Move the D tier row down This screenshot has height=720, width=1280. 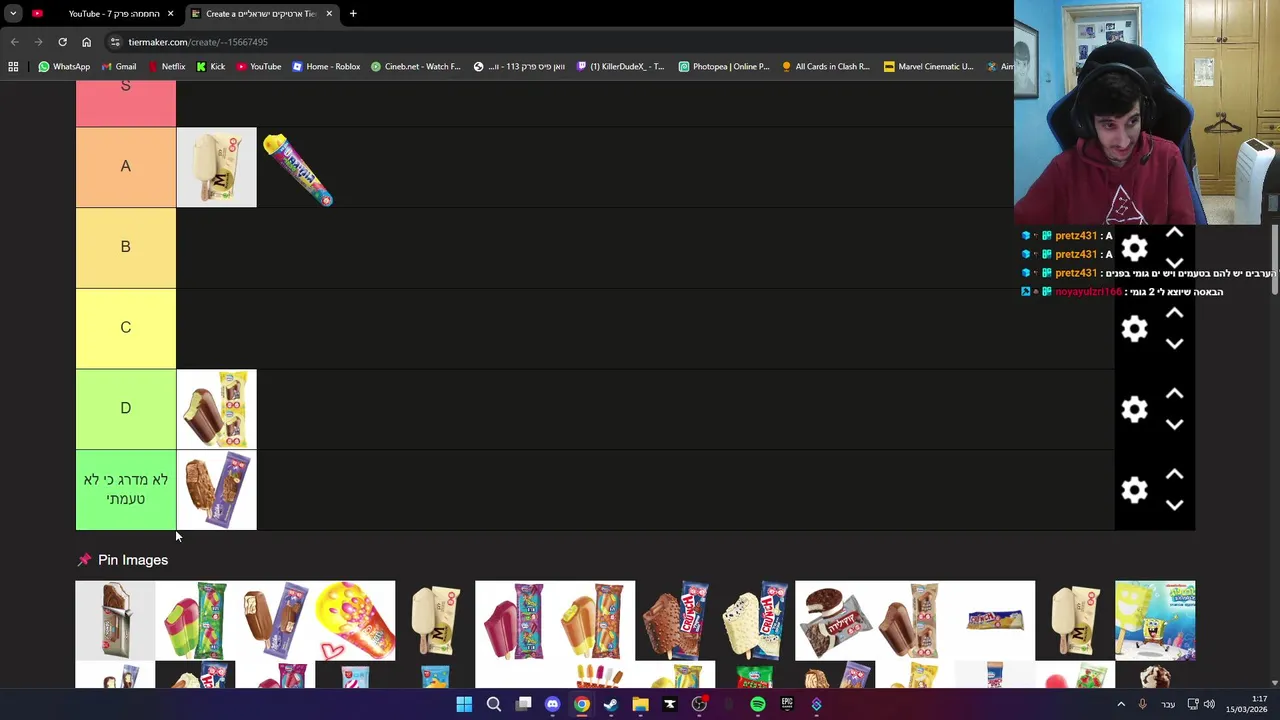1174,424
